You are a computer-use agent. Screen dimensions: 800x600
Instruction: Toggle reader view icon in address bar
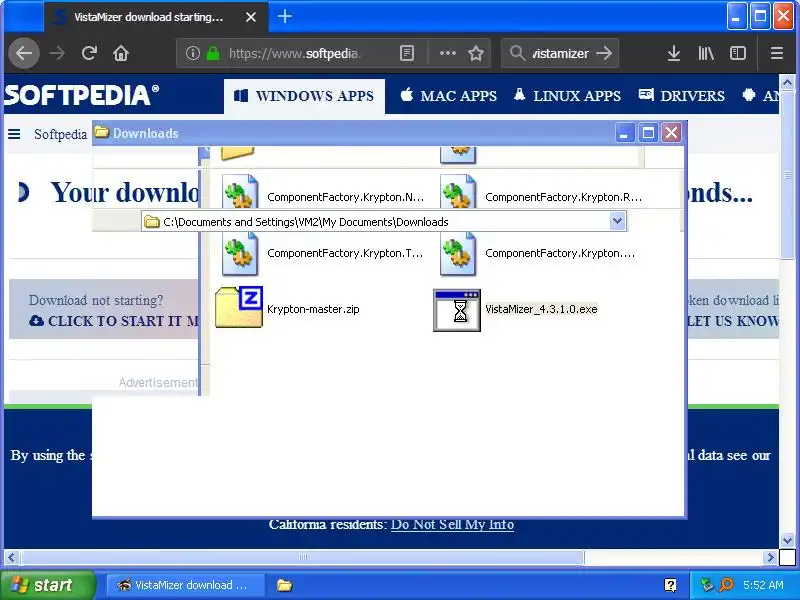coord(407,53)
